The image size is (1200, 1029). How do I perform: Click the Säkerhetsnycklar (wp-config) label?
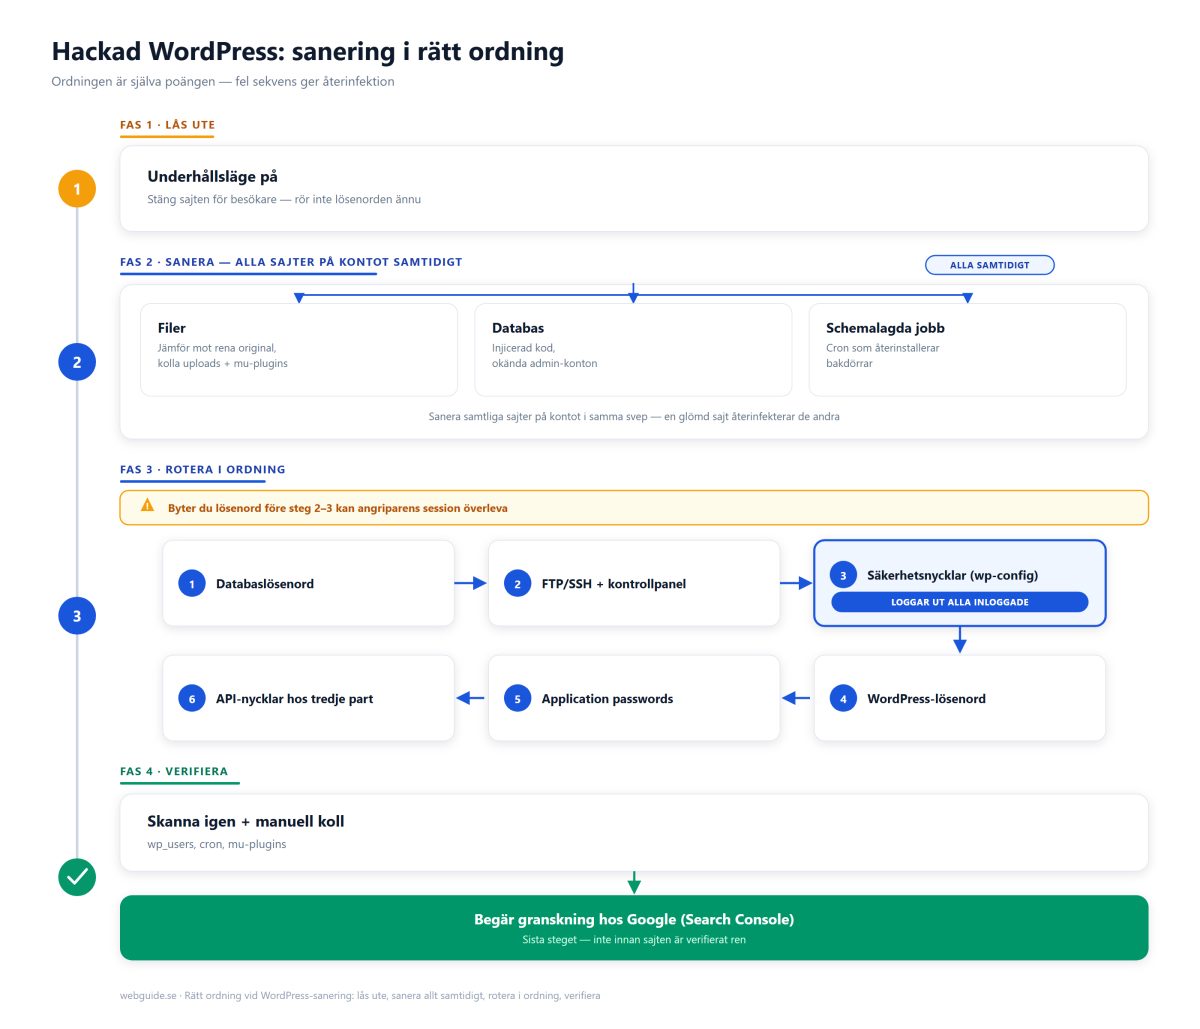[x=952, y=575]
